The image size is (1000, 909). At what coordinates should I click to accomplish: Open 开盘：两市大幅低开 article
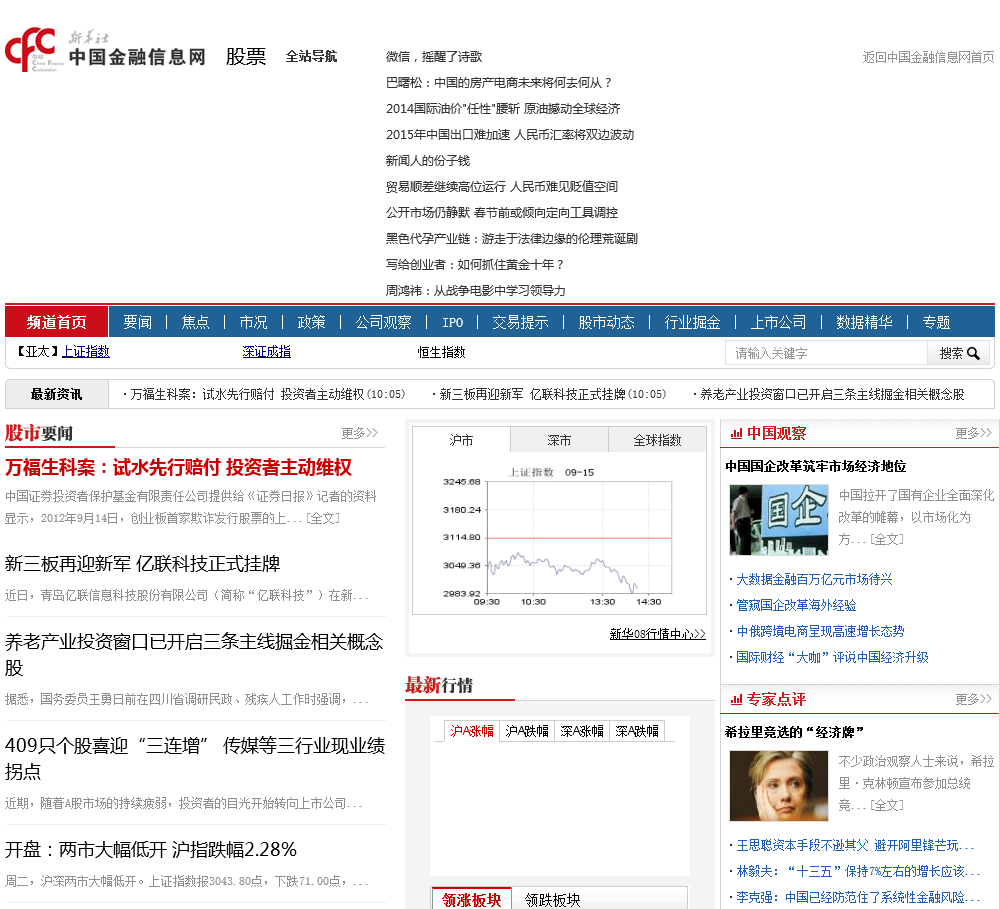click(x=151, y=850)
